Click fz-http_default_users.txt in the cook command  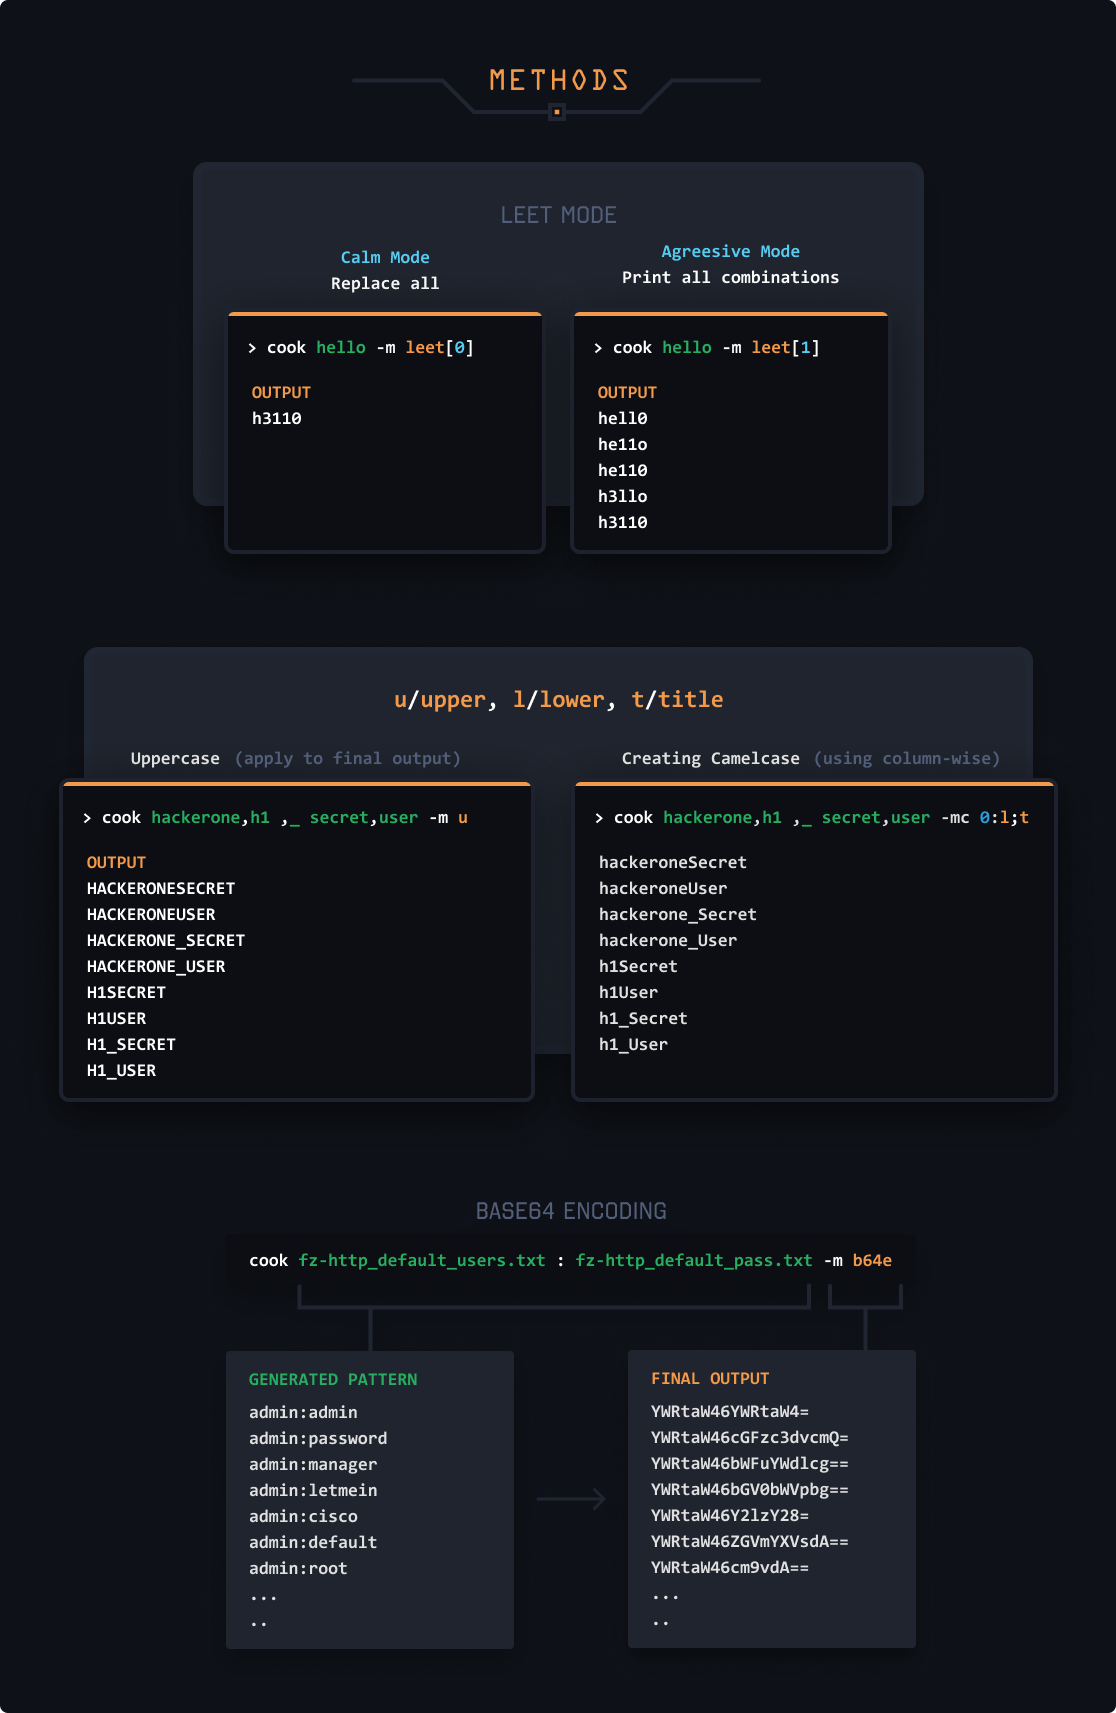click(x=422, y=1260)
